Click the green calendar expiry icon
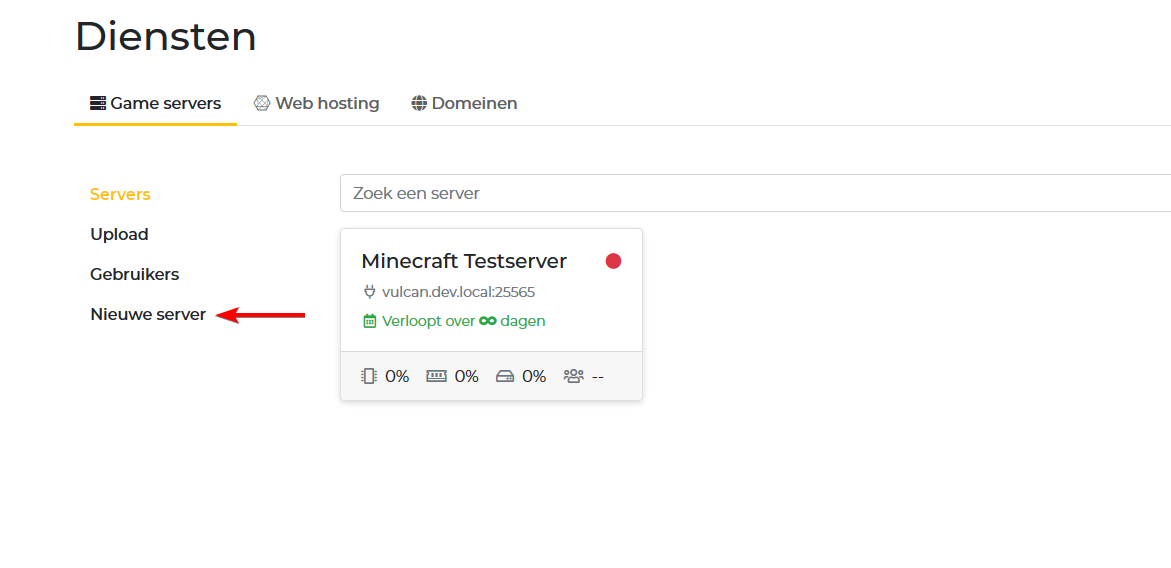Image resolution: width=1171 pixels, height=568 pixels. click(369, 321)
